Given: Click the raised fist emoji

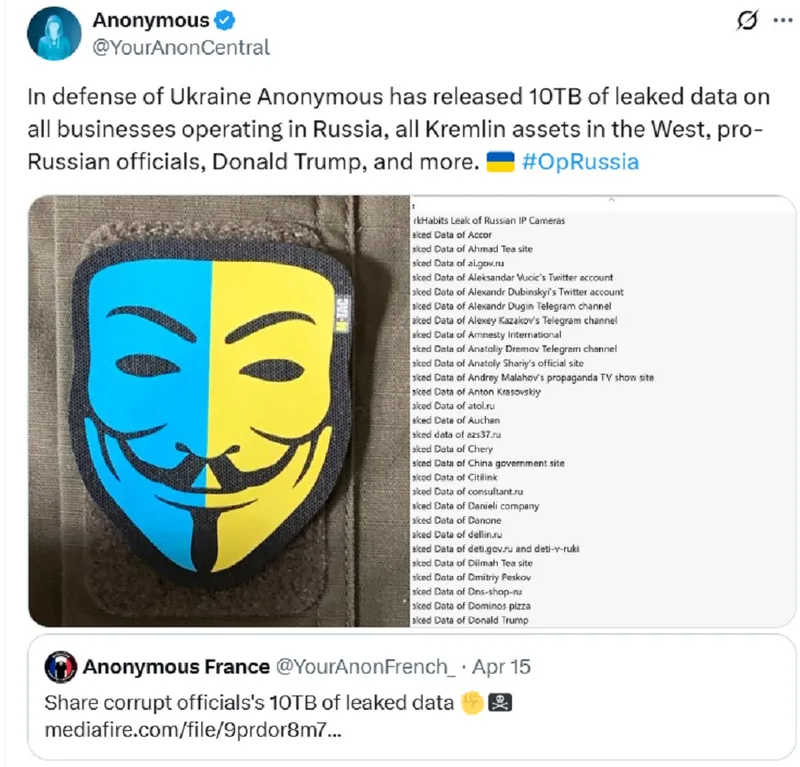Looking at the screenshot, I should [x=472, y=703].
